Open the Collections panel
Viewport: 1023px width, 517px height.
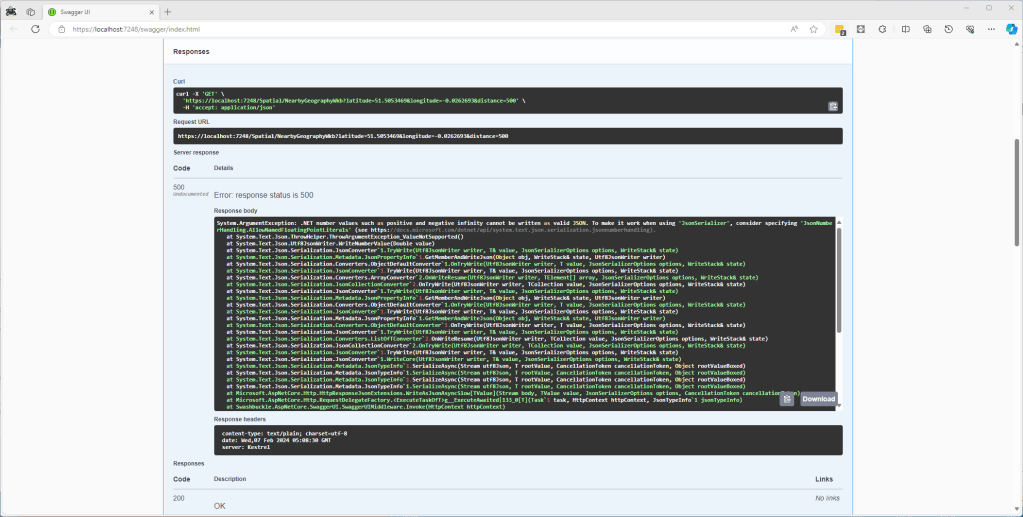(x=926, y=29)
